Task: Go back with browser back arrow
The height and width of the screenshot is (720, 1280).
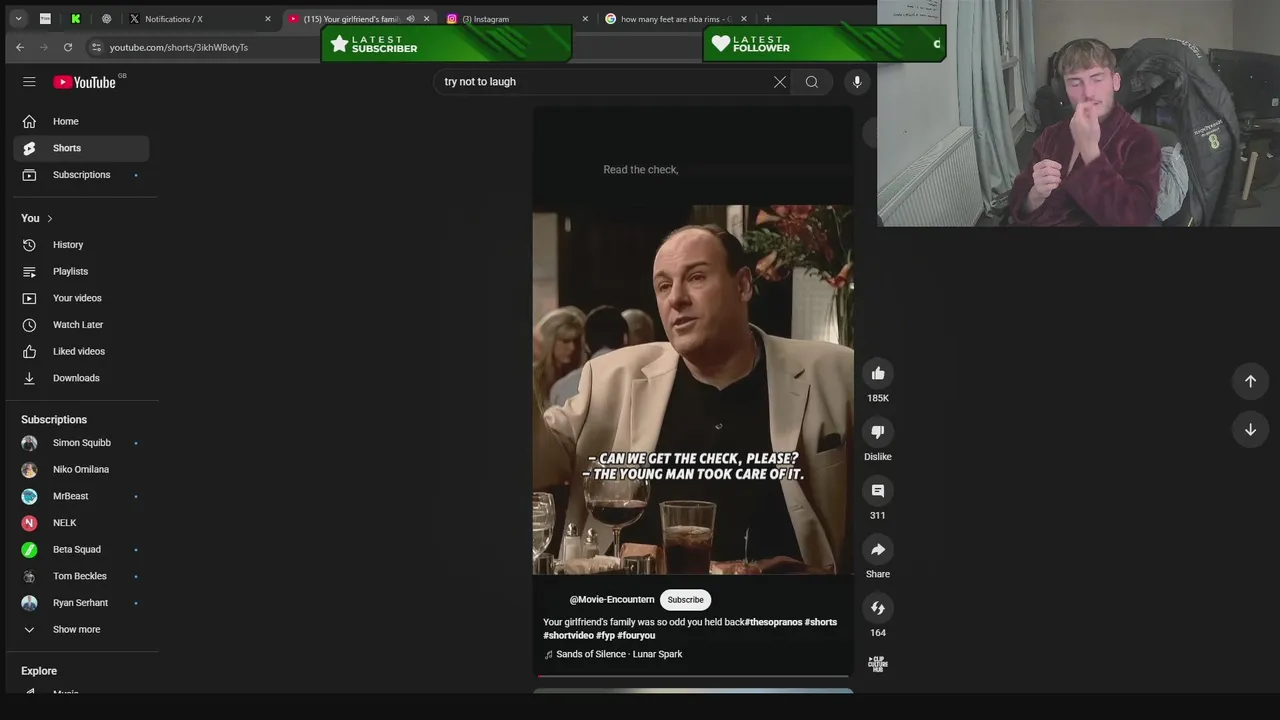Action: pos(19,47)
